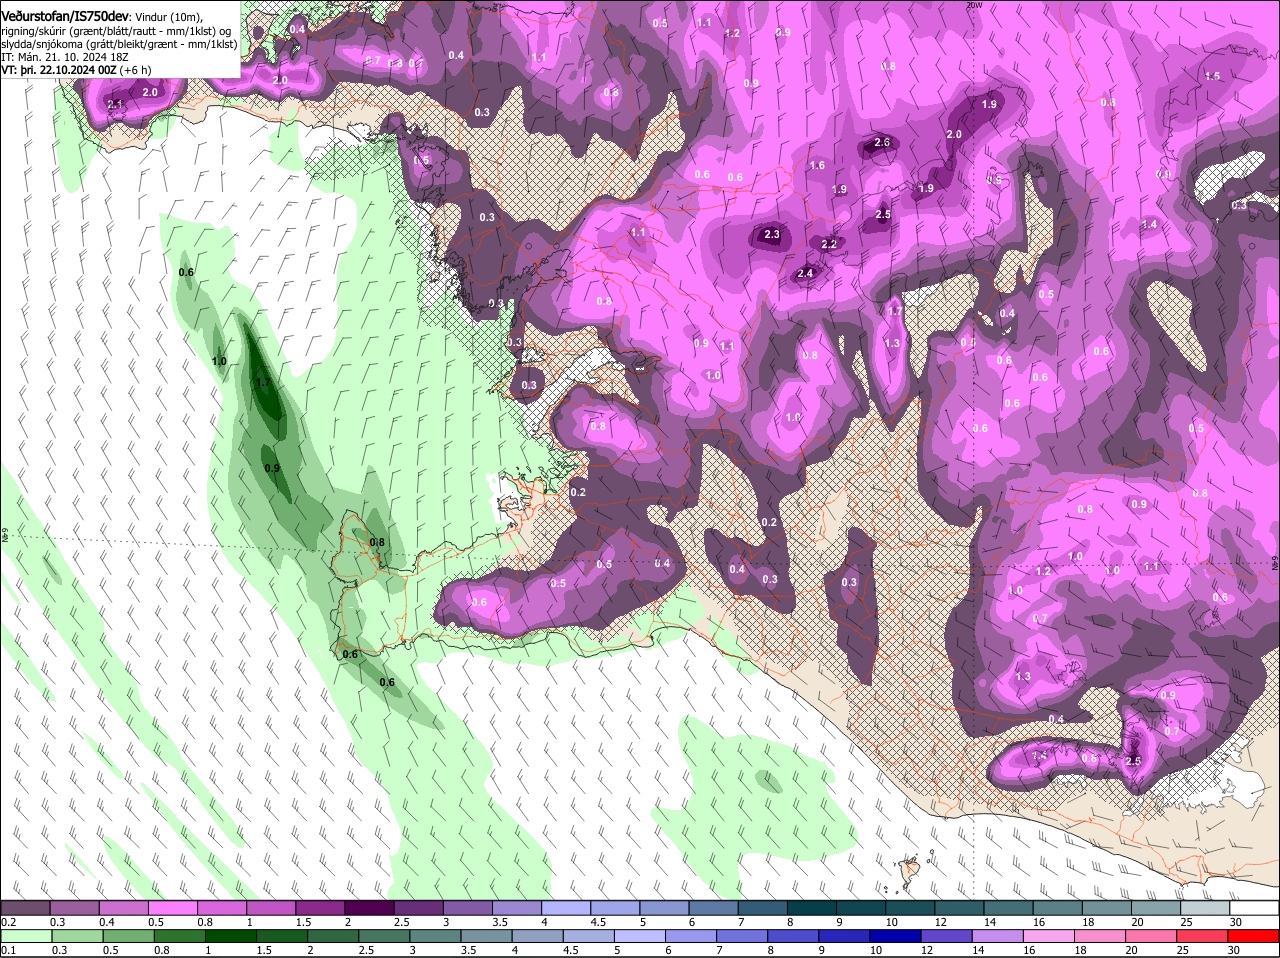The height and width of the screenshot is (958, 1280).
Task: Select pale blue 5 swatch on rain scale
Action: tap(640, 935)
